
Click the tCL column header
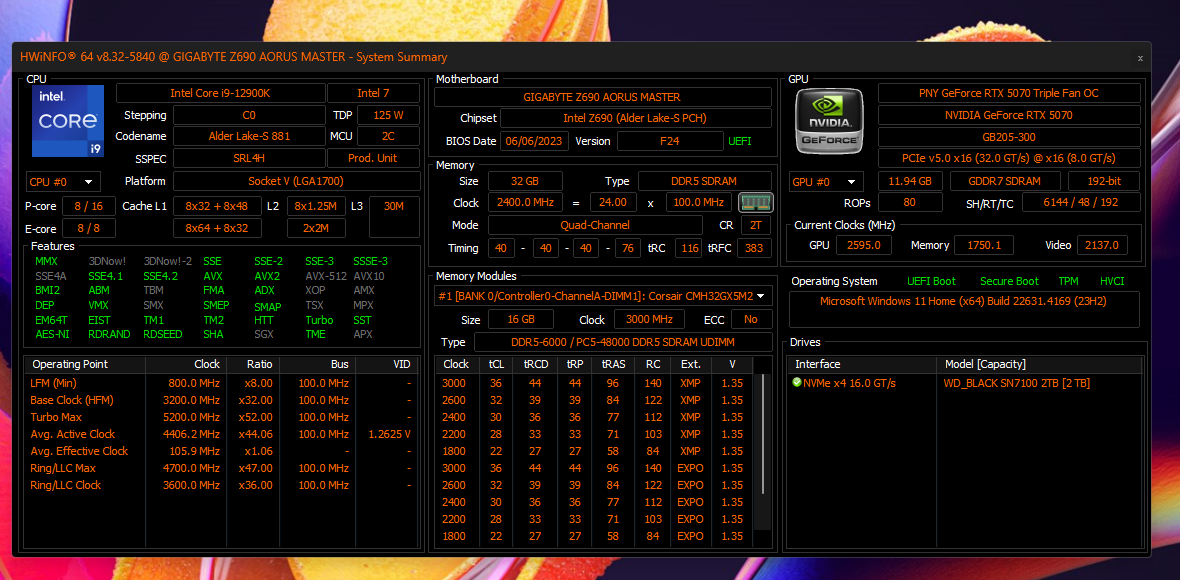(x=496, y=364)
